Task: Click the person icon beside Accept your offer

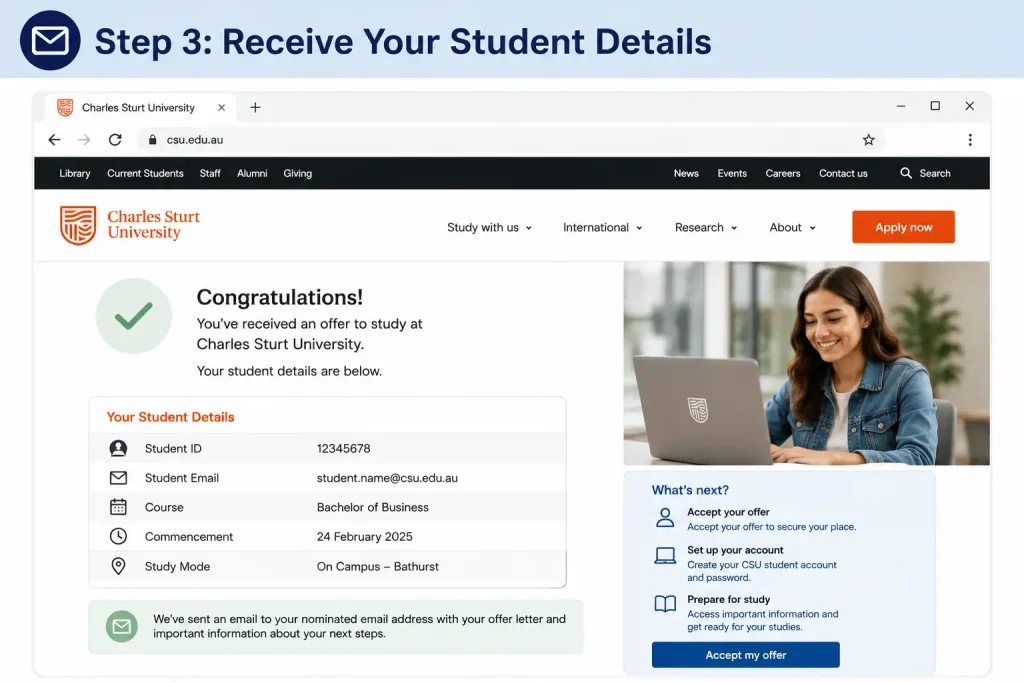Action: pyautogui.click(x=665, y=518)
